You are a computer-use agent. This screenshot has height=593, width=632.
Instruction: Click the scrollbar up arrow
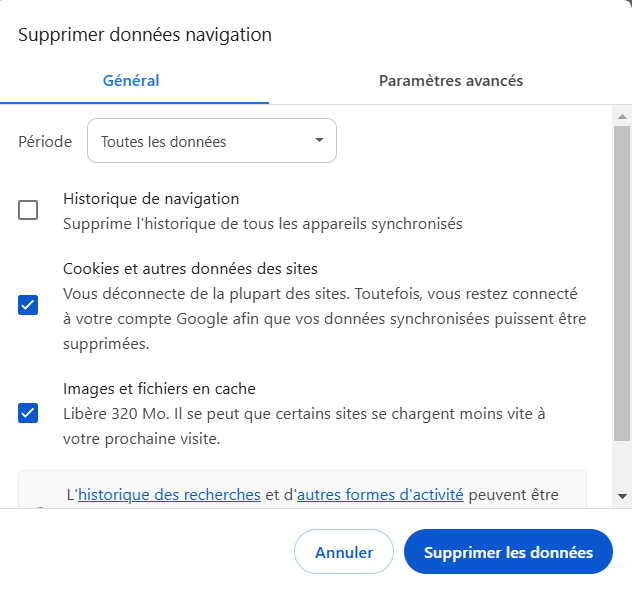pos(621,115)
